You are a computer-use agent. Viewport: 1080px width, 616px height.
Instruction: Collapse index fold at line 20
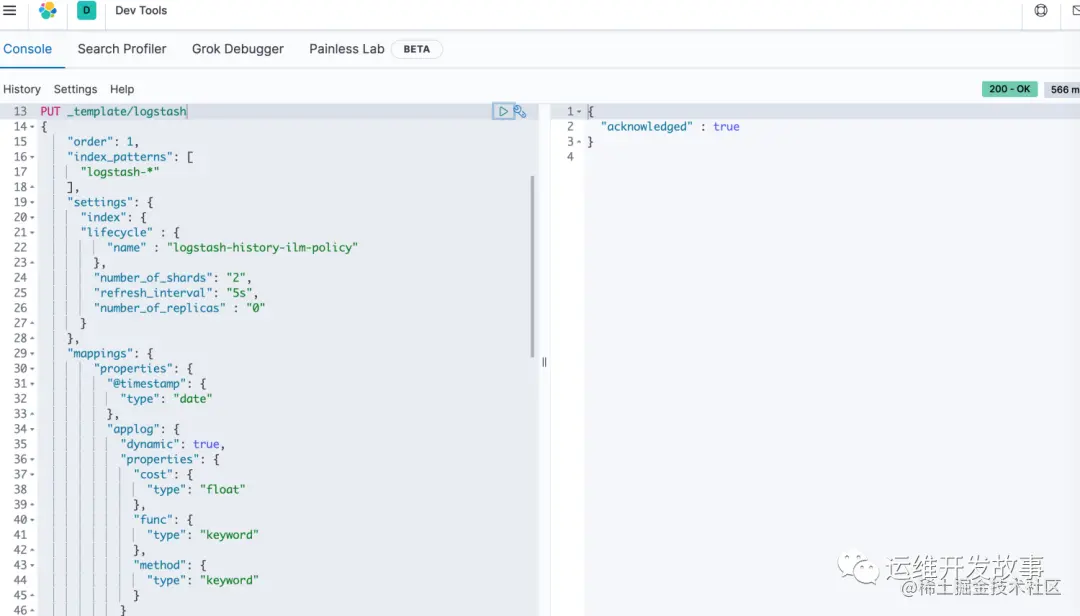(x=32, y=218)
